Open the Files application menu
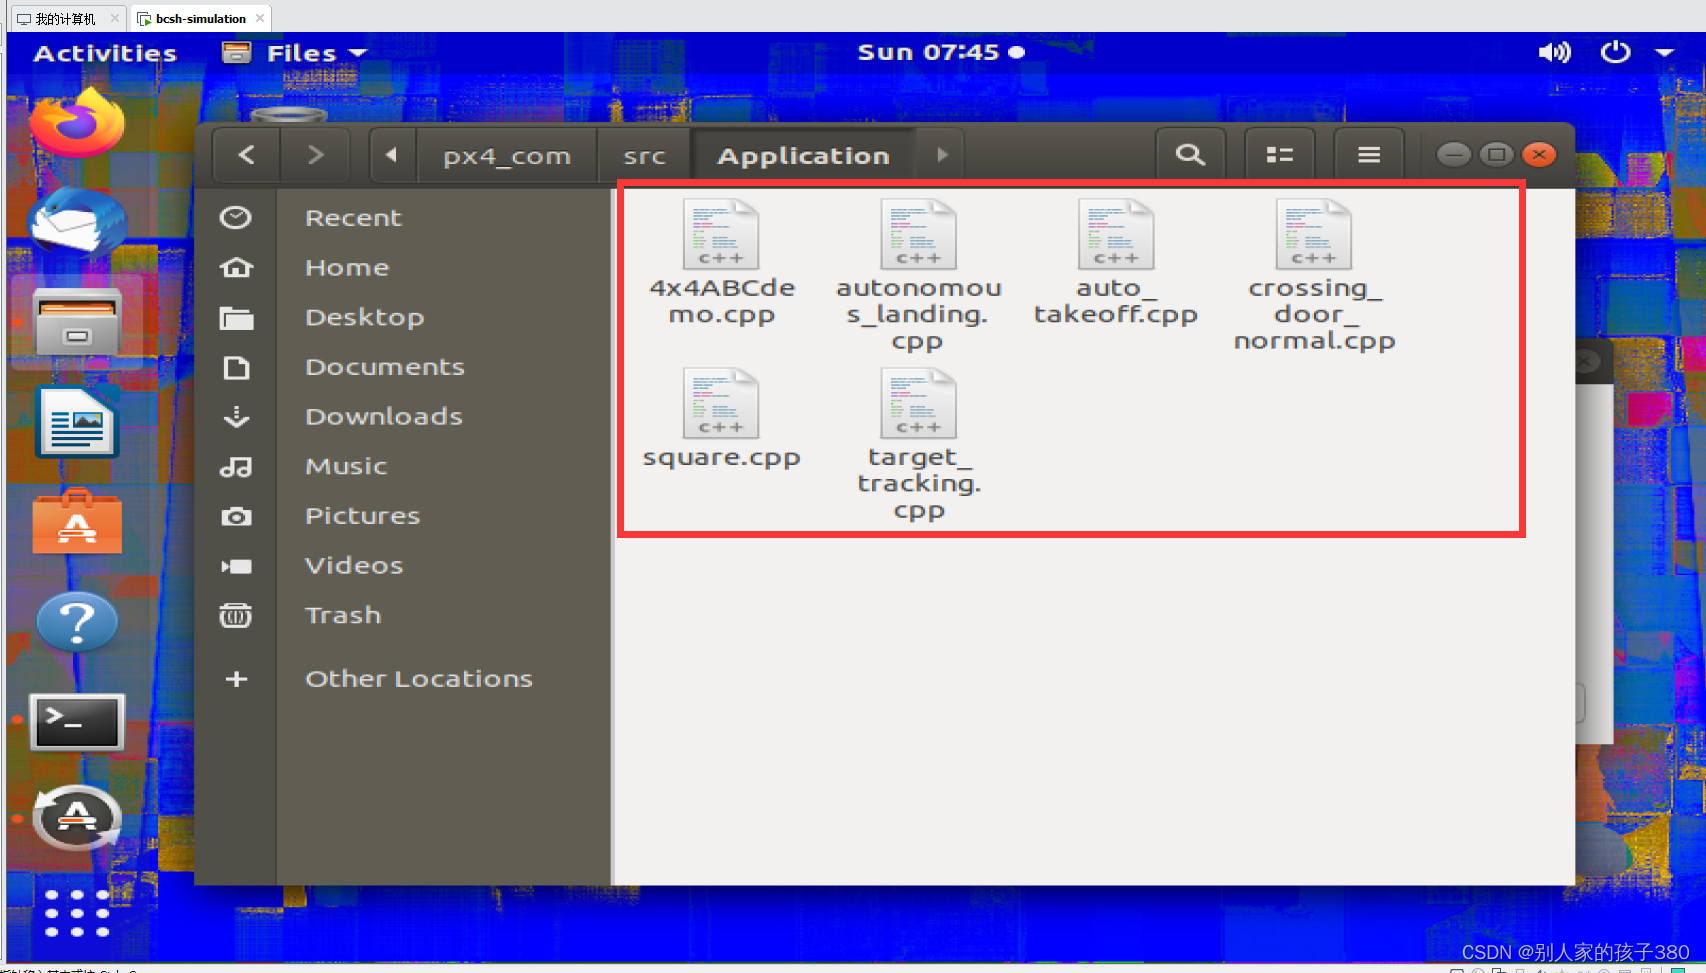1706x973 pixels. (295, 53)
